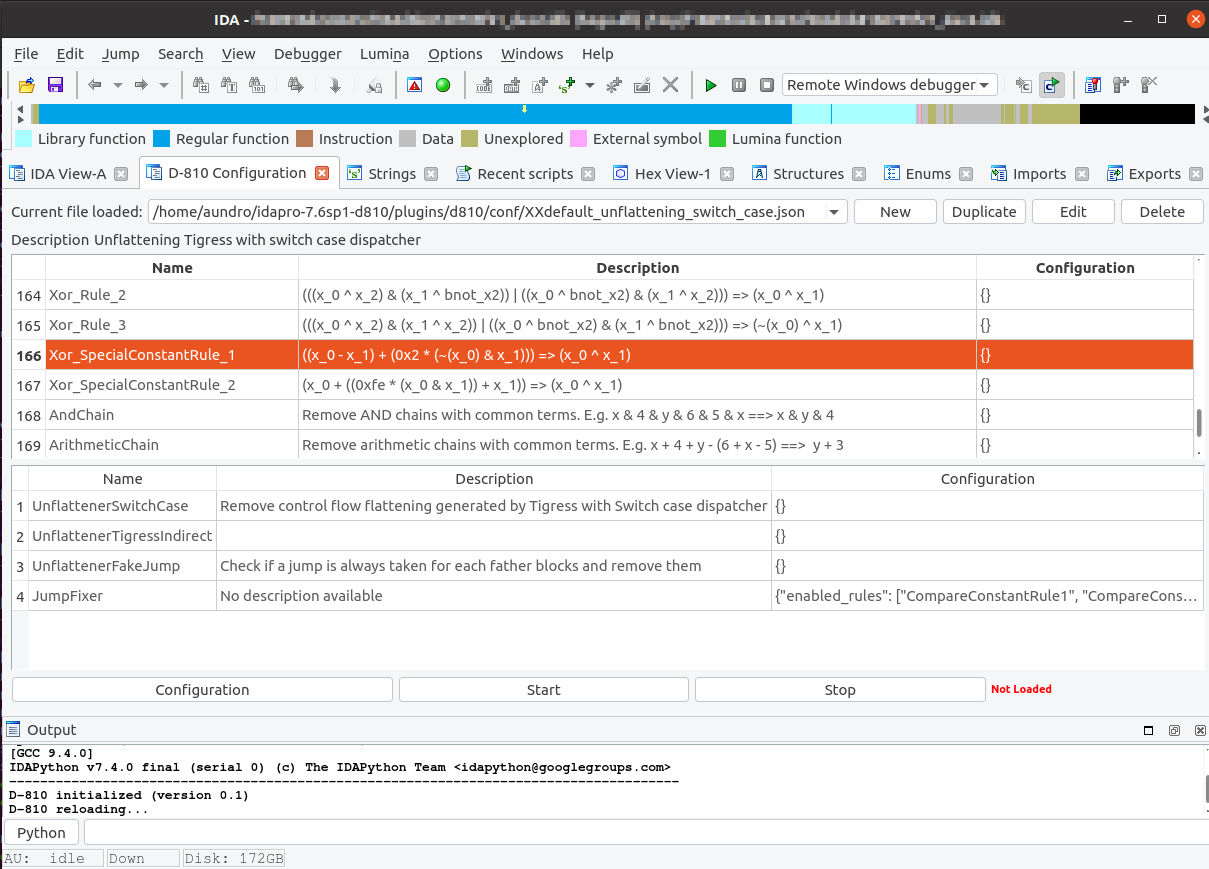Switch to the Hex View-1 tab
The height and width of the screenshot is (869, 1209).
(x=672, y=174)
